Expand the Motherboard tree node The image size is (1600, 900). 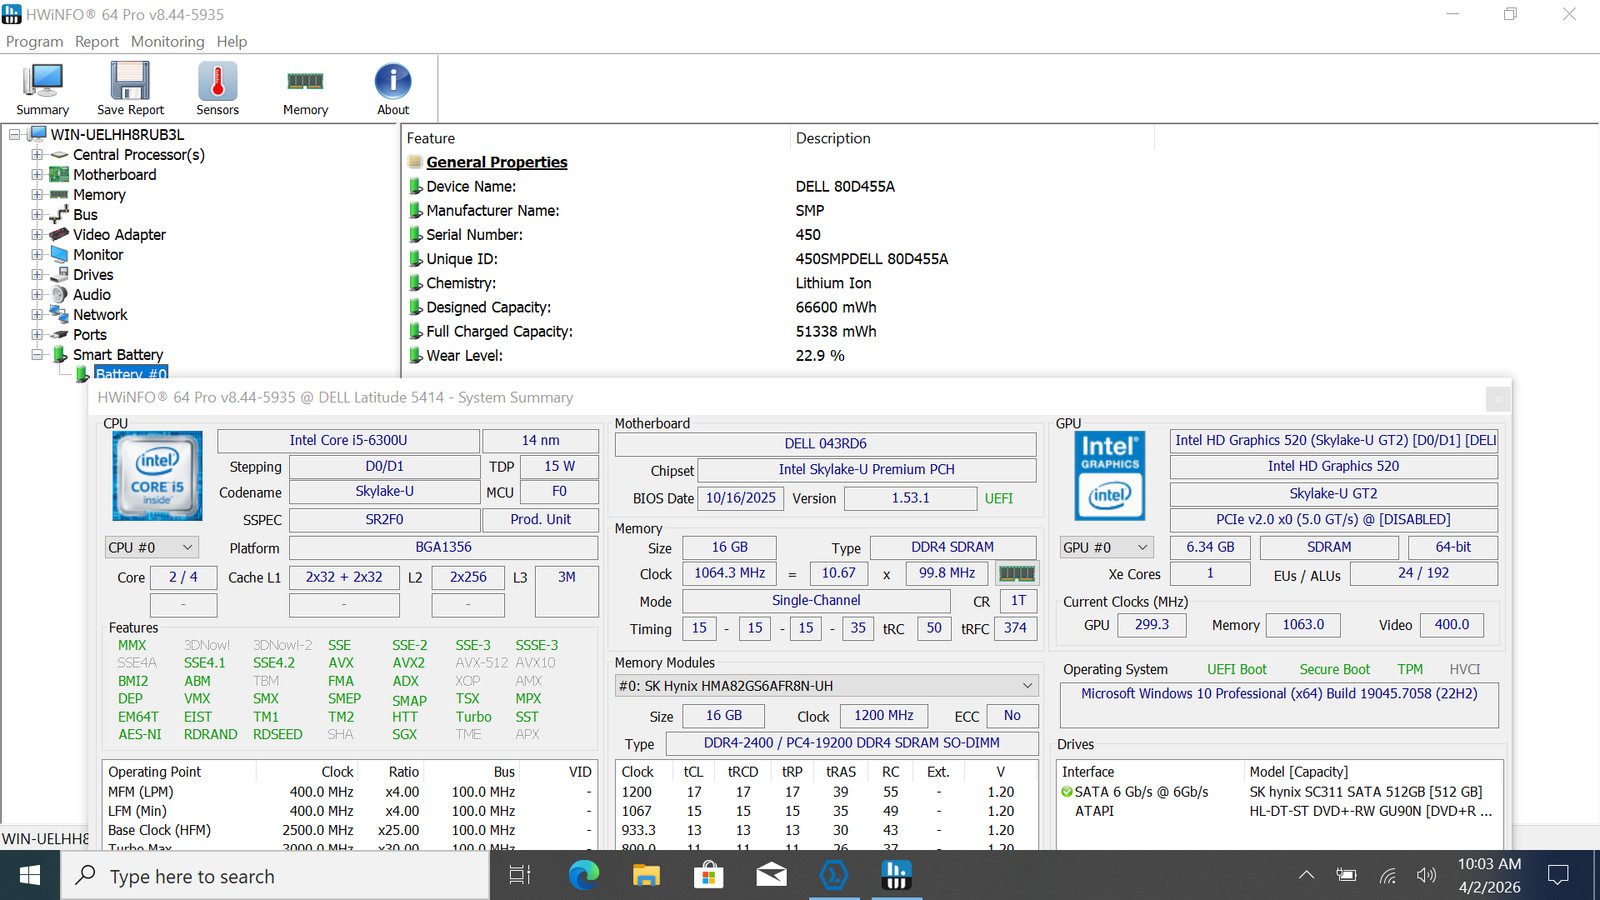pyautogui.click(x=37, y=175)
